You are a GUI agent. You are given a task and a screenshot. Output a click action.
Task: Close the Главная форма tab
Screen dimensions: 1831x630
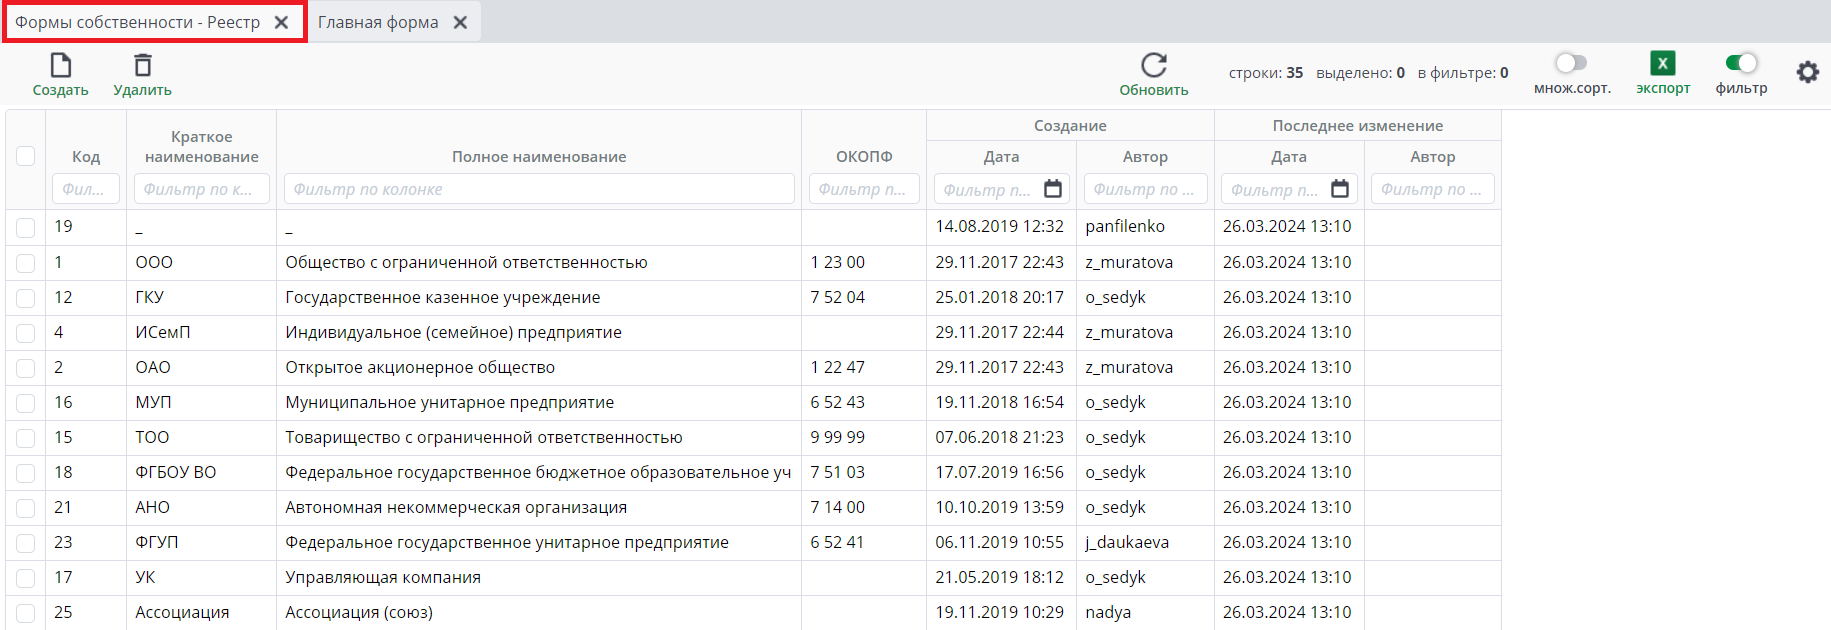(460, 22)
